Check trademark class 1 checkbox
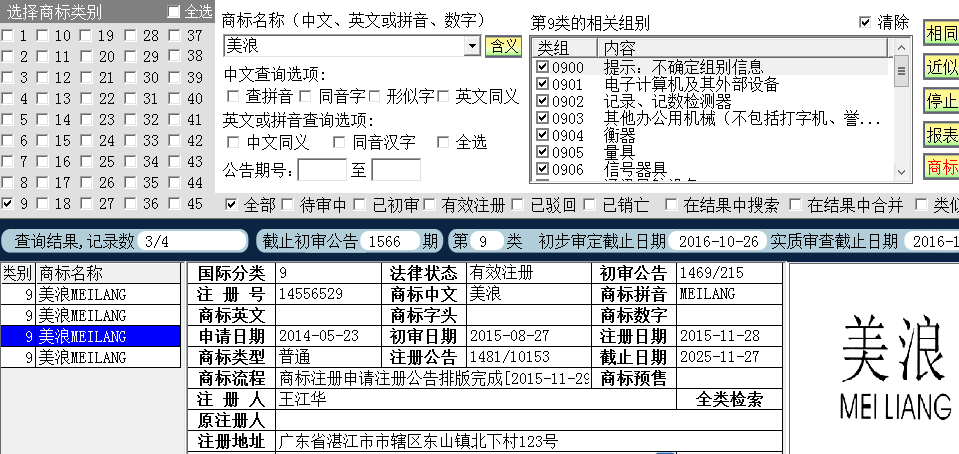 click(x=7, y=36)
